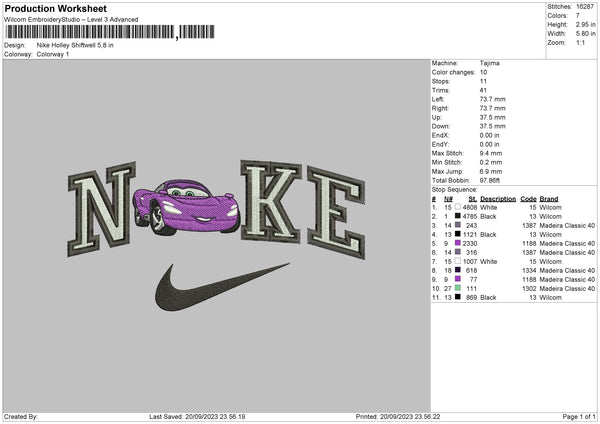Image resolution: width=600 pixels, height=424 pixels.
Task: Click the purple car in the design preview
Action: coord(186,207)
